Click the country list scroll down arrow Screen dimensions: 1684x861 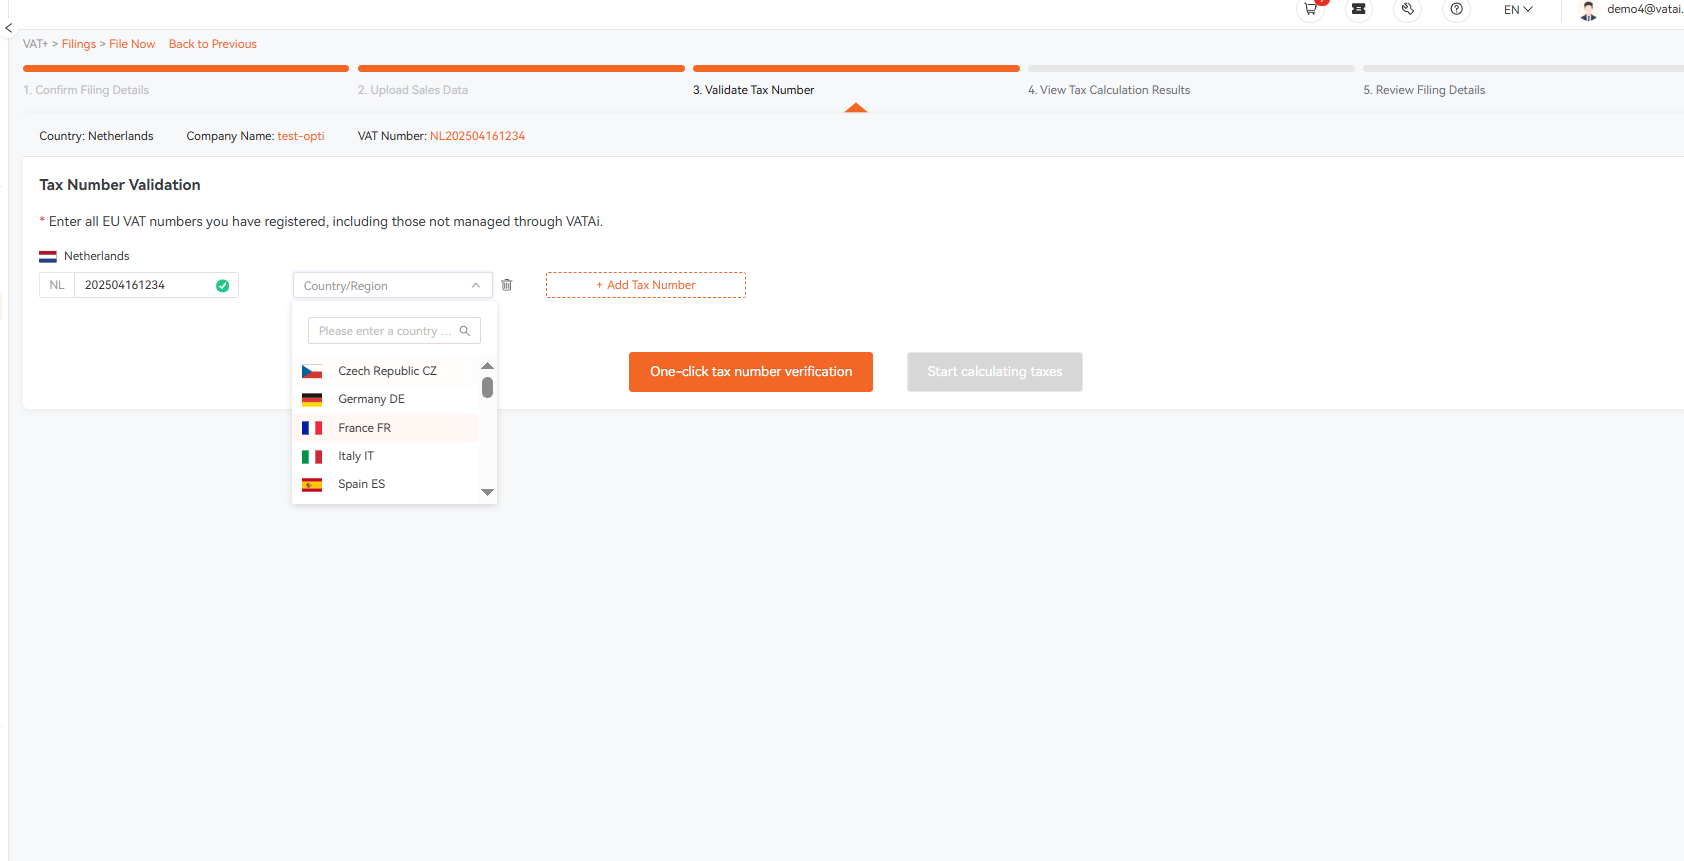[x=488, y=492]
